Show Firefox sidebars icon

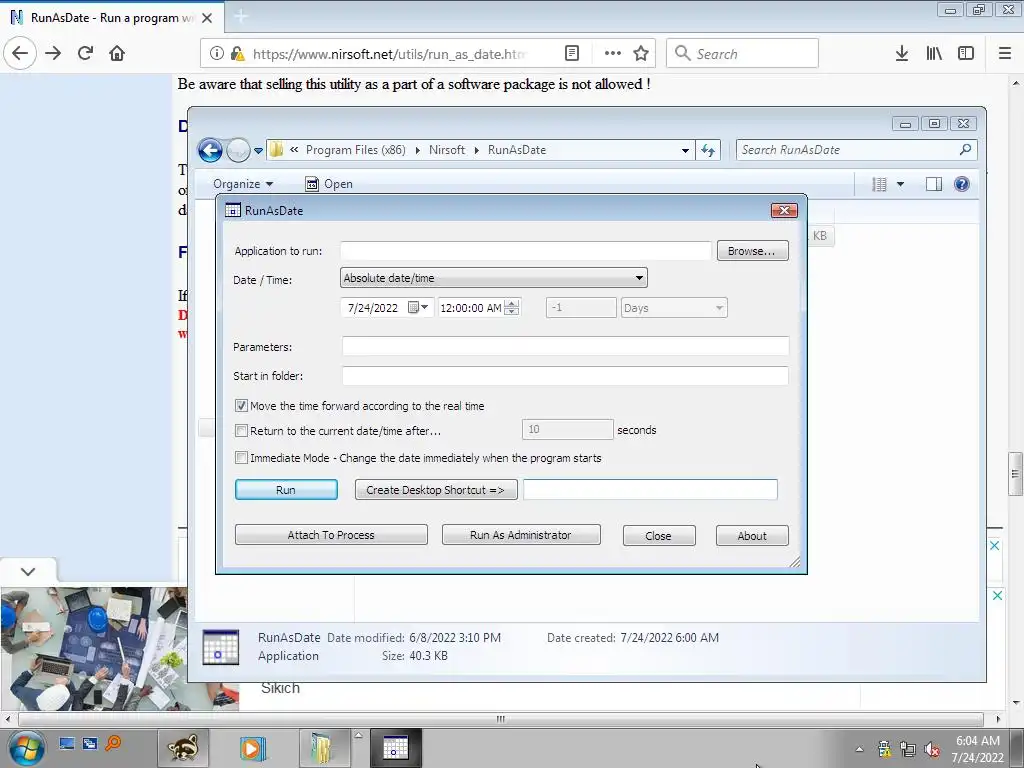click(x=966, y=54)
